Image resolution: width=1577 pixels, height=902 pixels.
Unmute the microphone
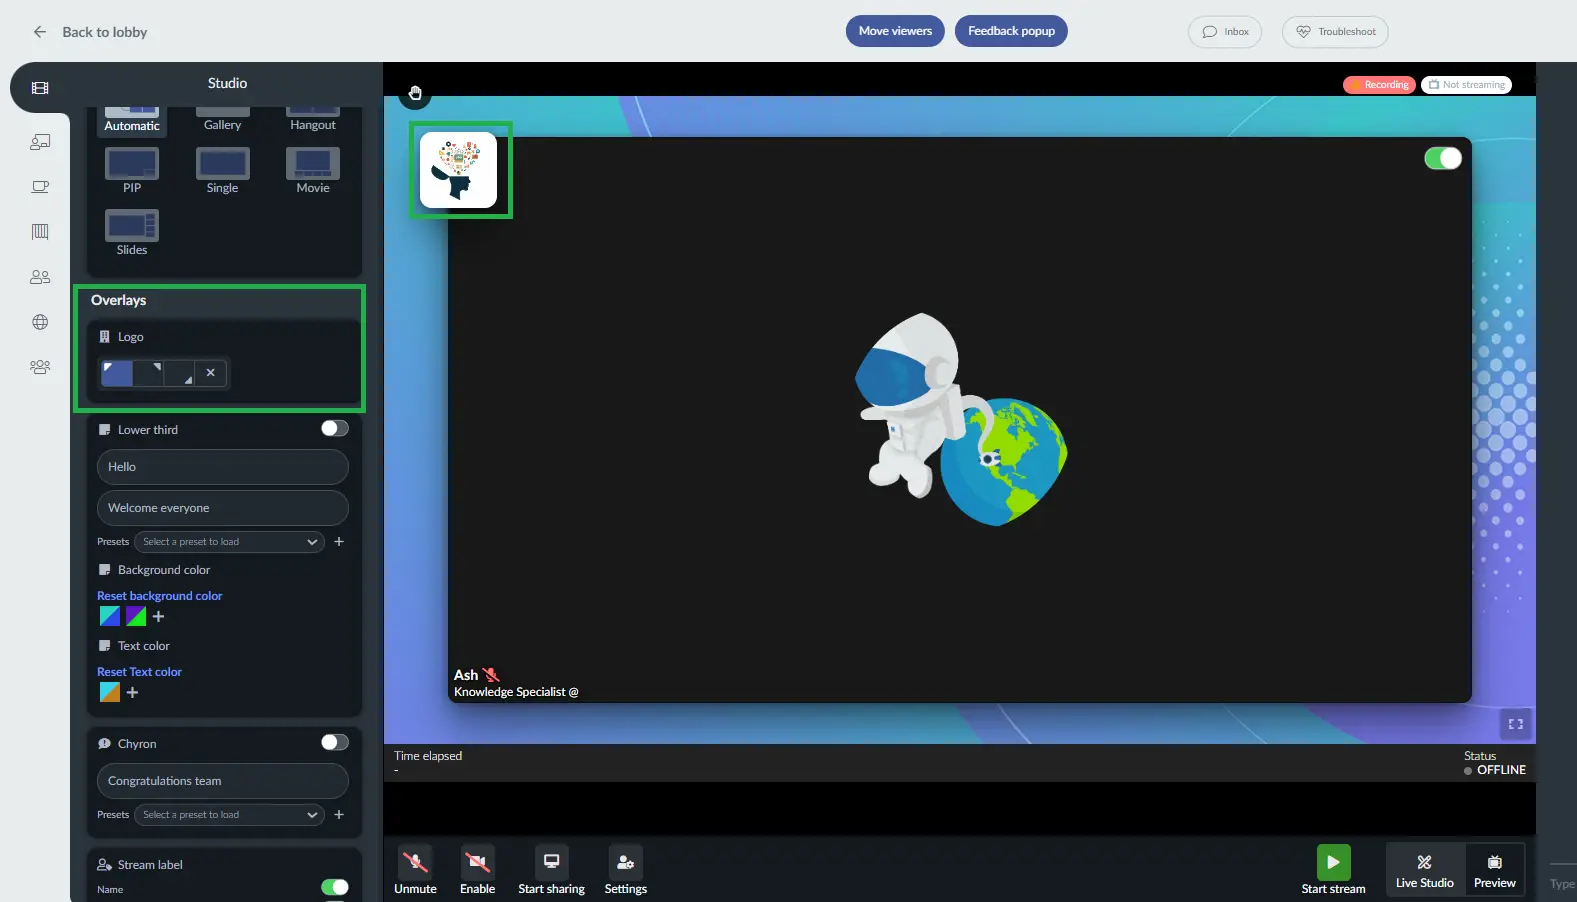(415, 870)
